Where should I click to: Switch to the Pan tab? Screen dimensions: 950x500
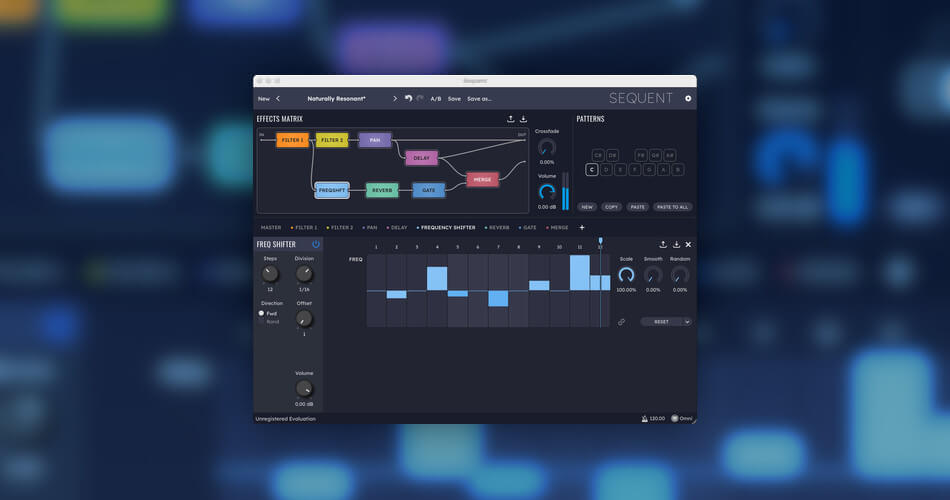tap(370, 228)
